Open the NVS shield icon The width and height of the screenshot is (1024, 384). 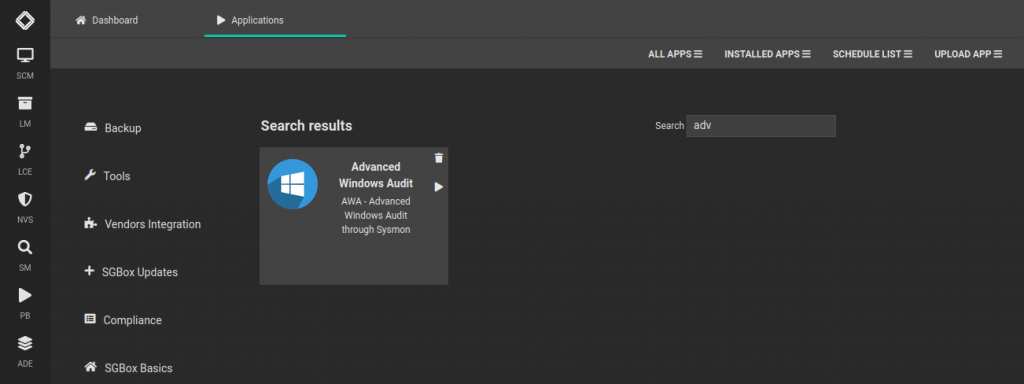pyautogui.click(x=25, y=199)
